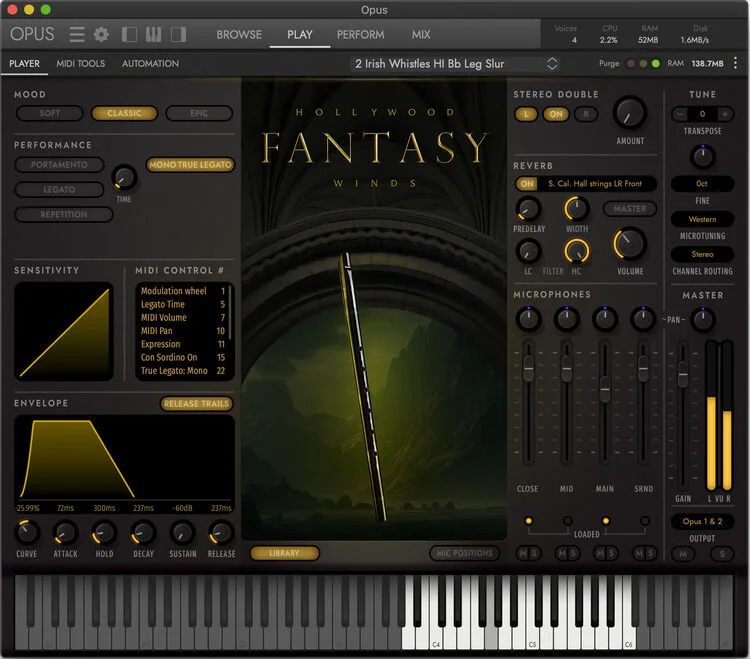Click the envelope Hold knob
Viewport: 750px width, 659px height.
[104, 533]
